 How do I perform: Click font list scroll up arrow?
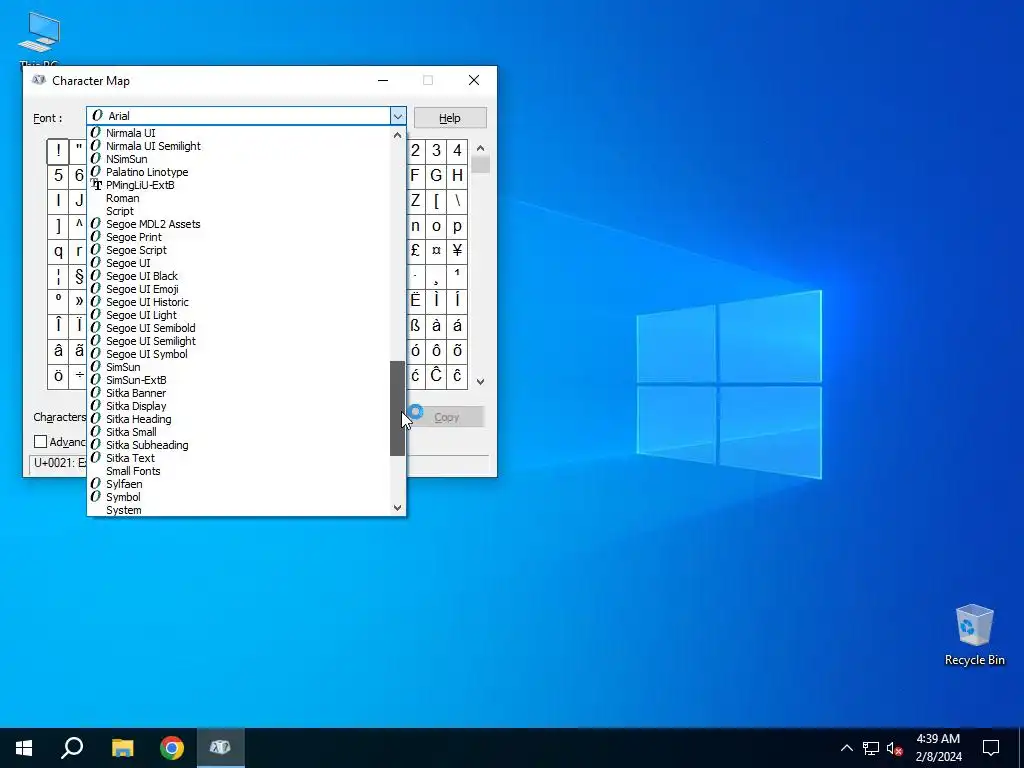click(398, 135)
